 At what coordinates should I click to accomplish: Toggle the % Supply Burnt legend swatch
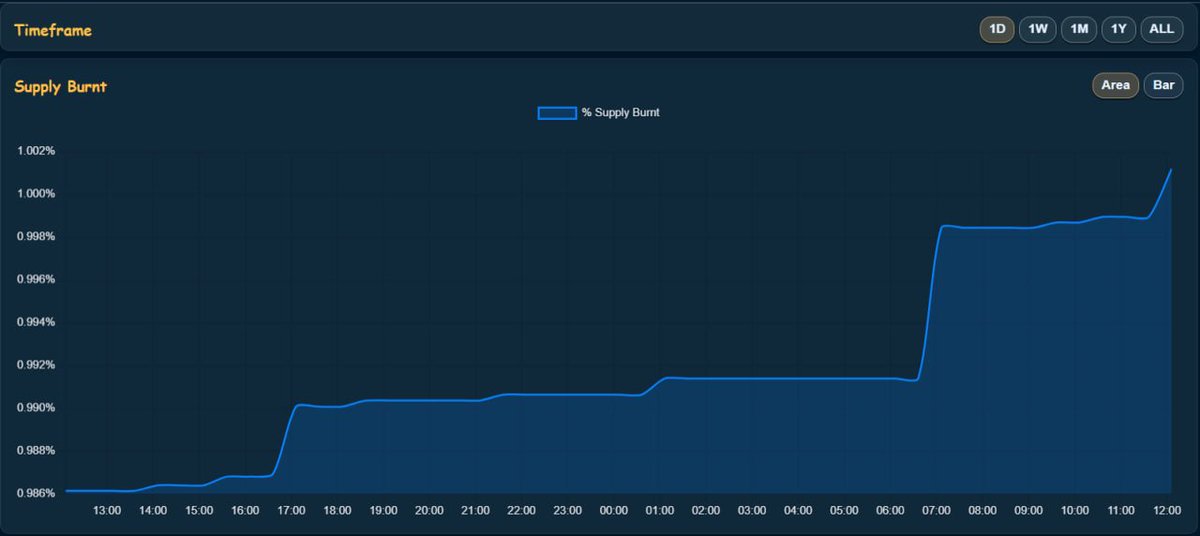click(x=557, y=113)
